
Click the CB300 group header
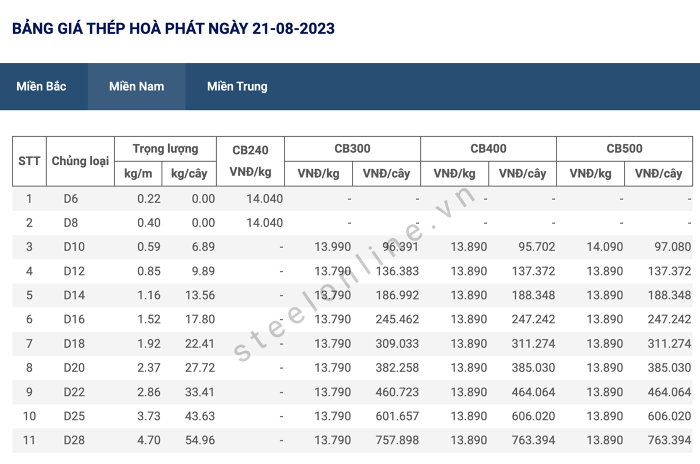point(352,149)
